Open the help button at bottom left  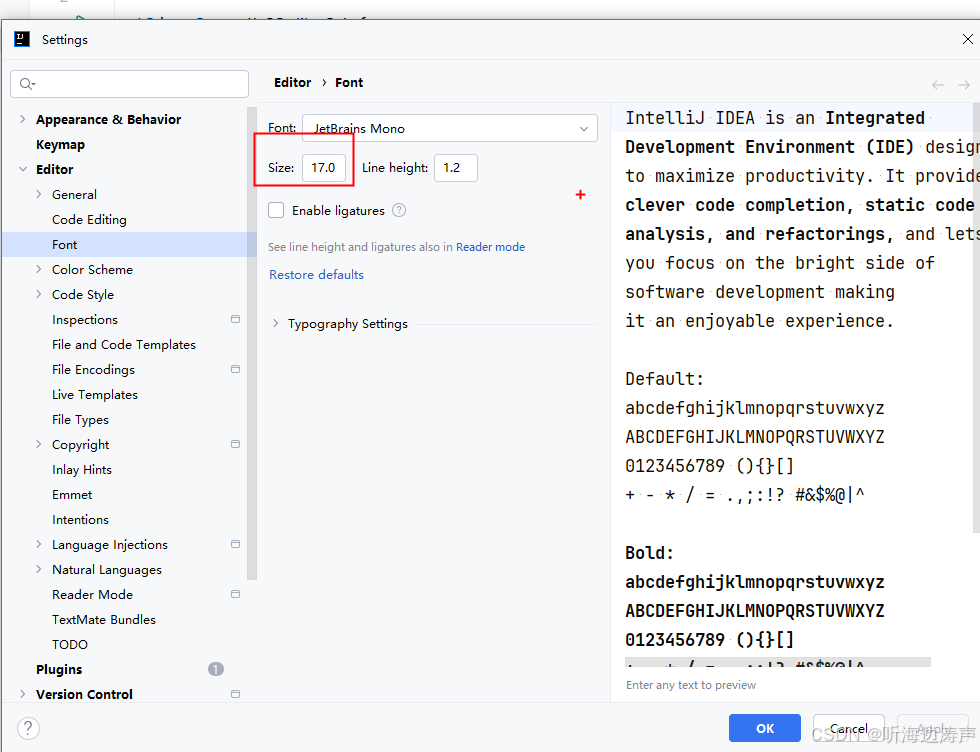click(x=29, y=728)
